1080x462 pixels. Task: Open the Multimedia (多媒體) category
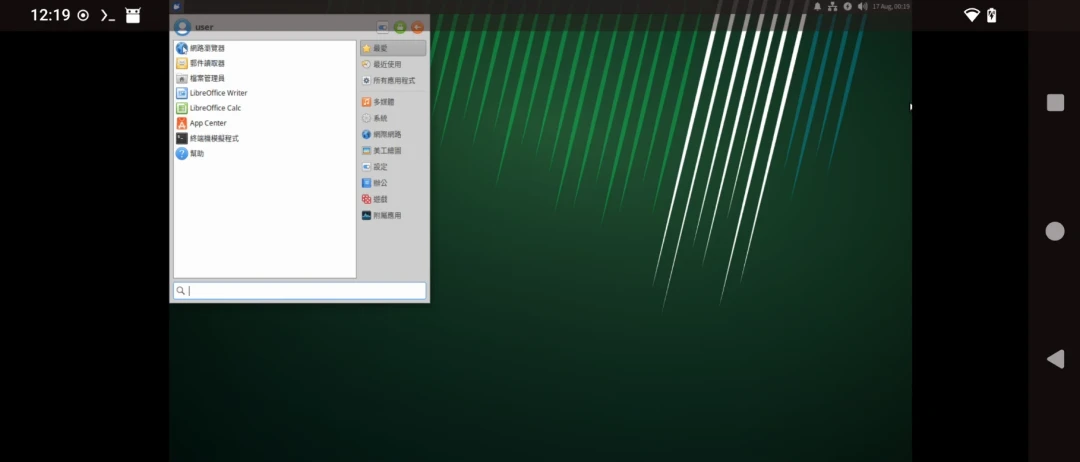(x=384, y=102)
